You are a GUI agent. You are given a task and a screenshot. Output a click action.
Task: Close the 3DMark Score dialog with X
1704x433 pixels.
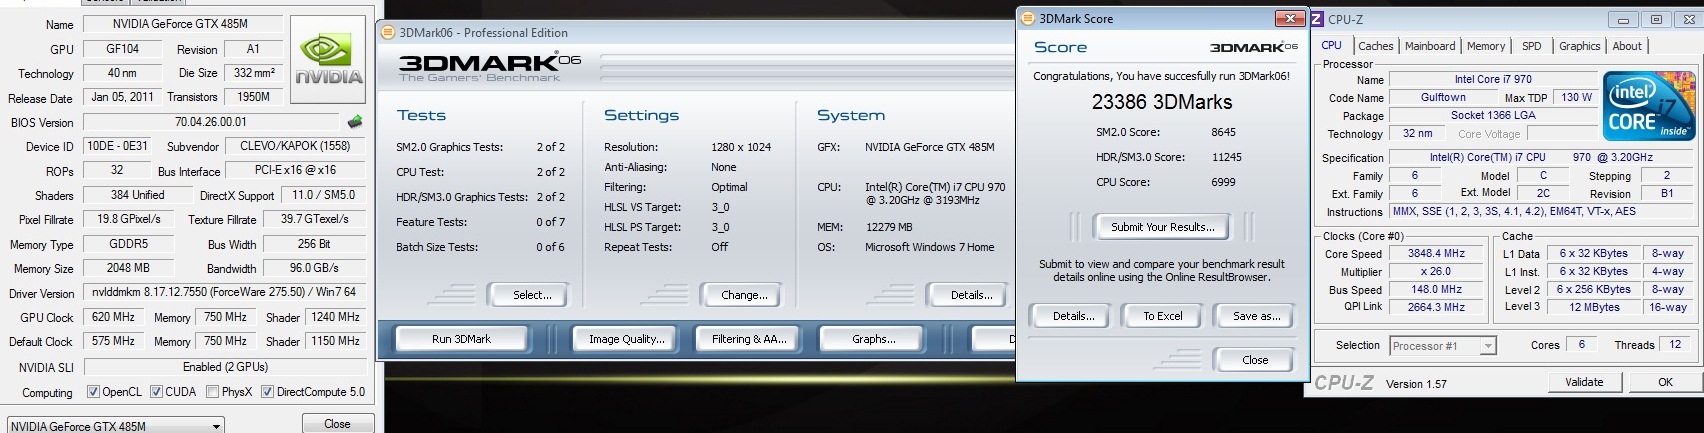click(1290, 18)
